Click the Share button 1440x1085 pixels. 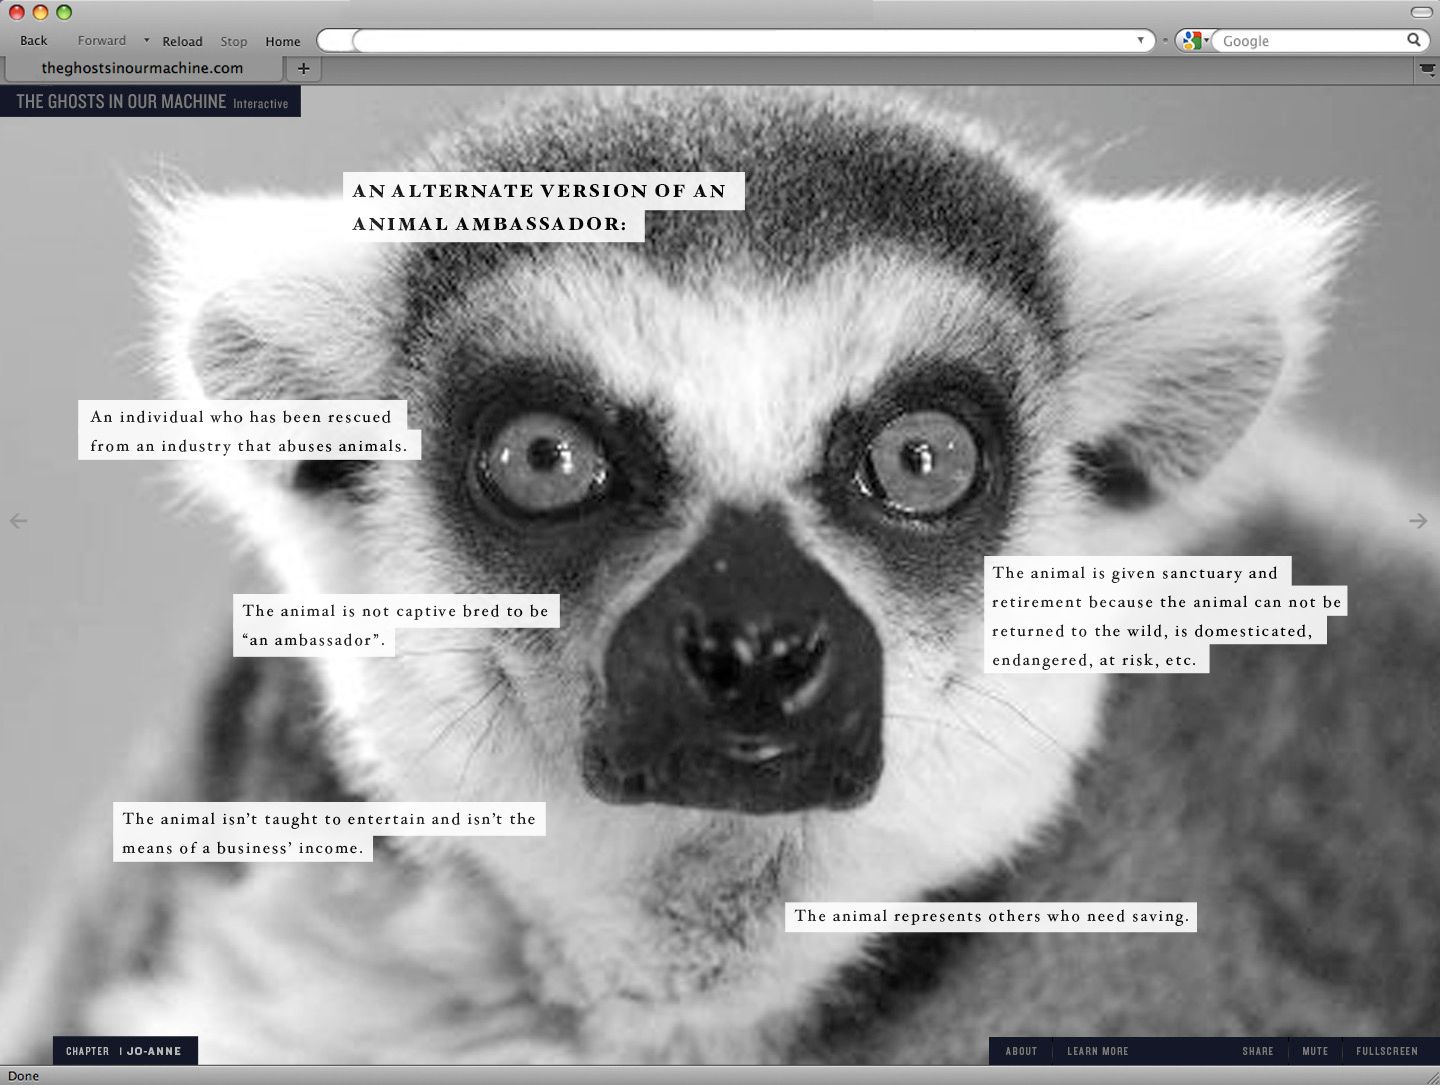click(1258, 1051)
